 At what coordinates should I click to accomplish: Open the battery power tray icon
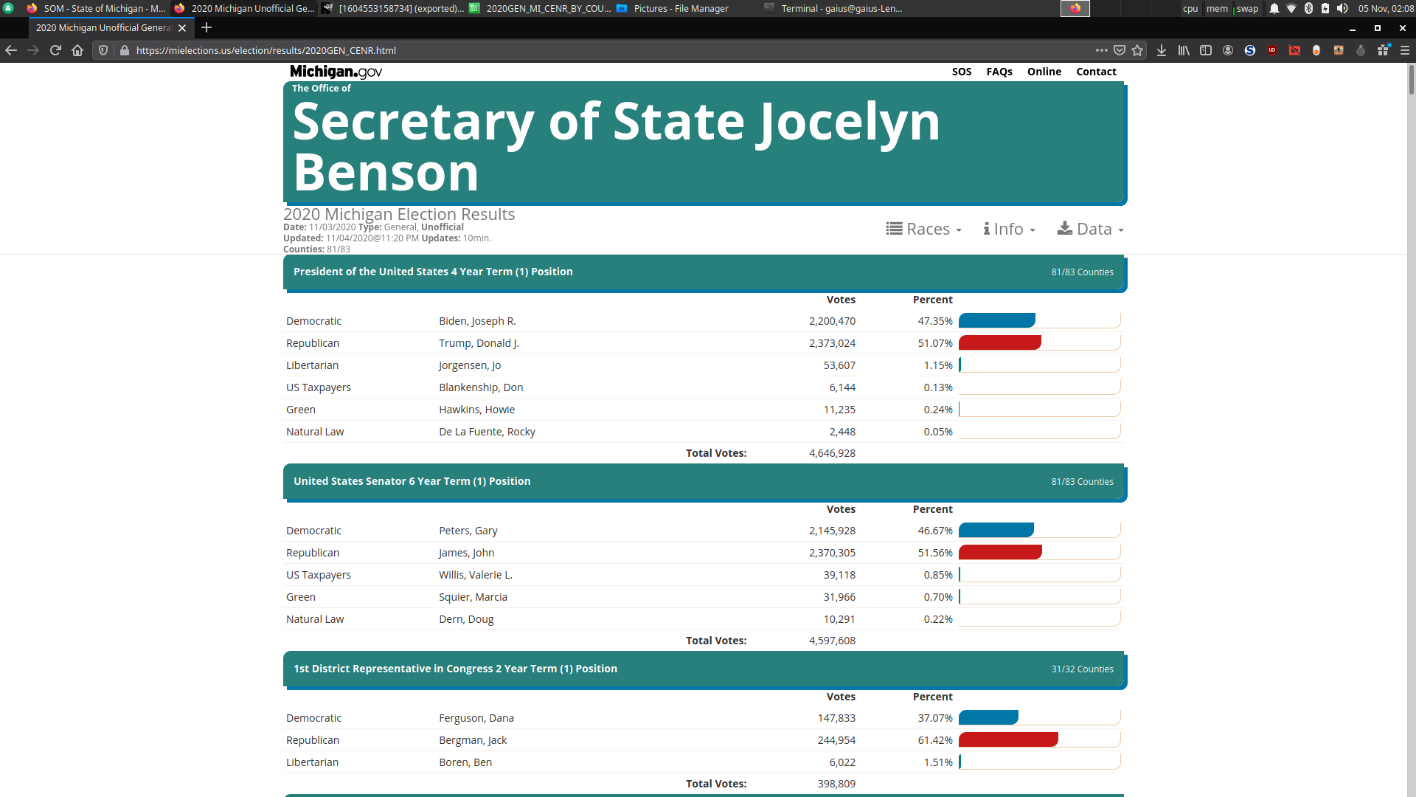click(x=1325, y=8)
